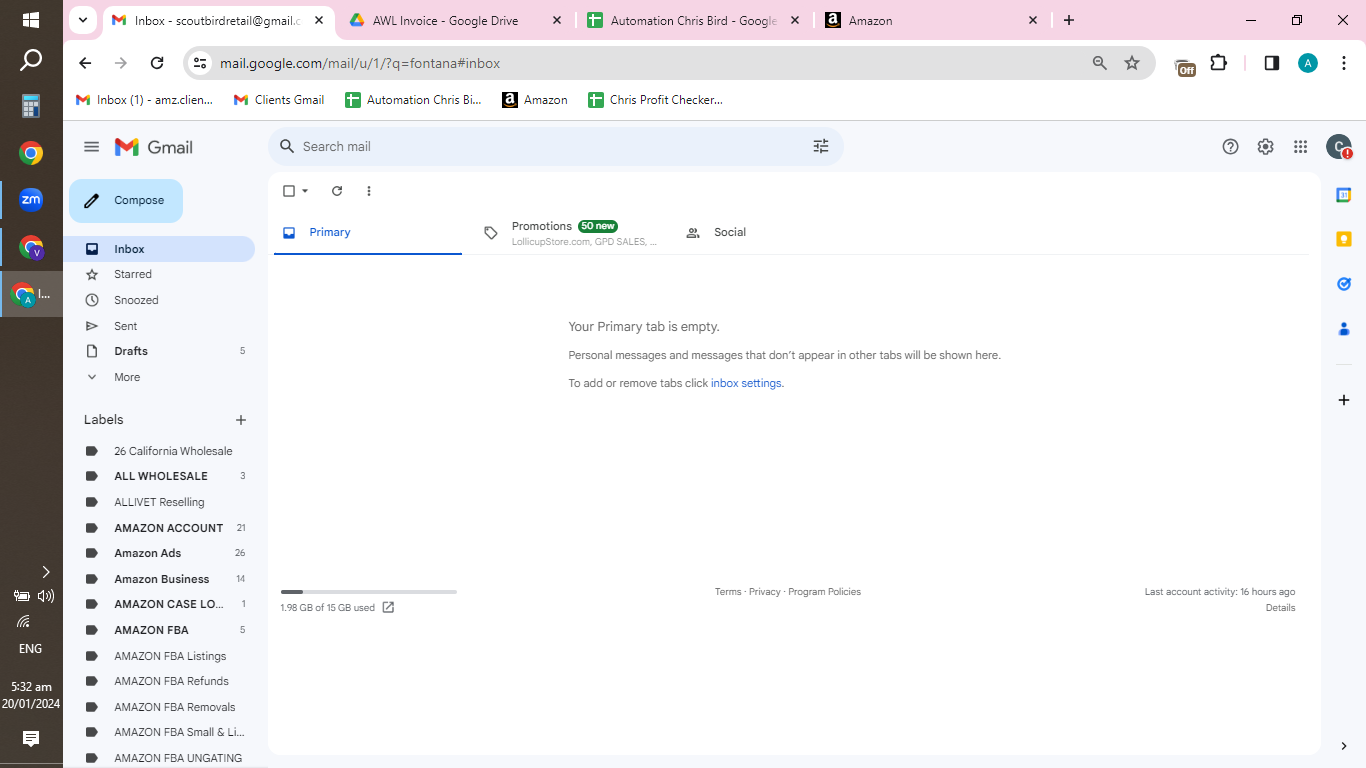
Task: Open the Google apps grid
Action: point(1300,147)
